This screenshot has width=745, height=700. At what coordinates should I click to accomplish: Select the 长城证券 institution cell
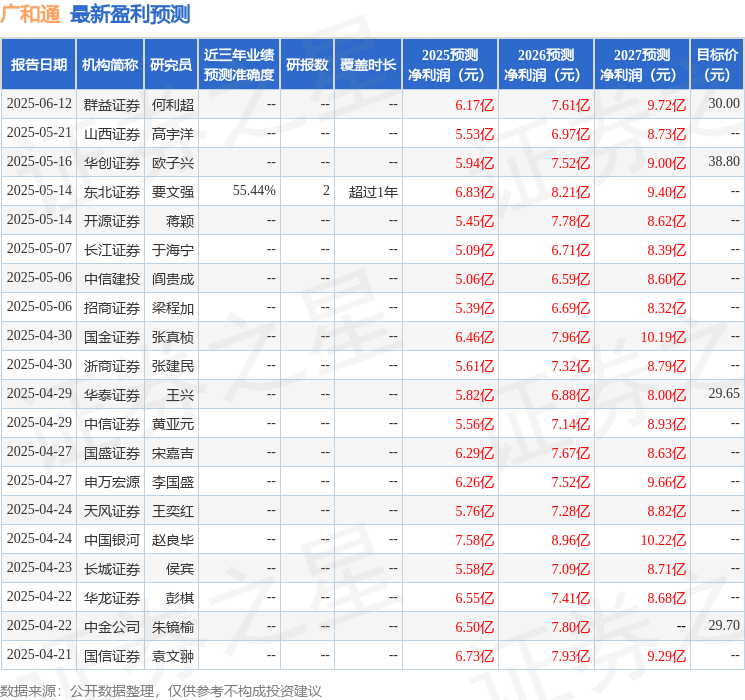(x=112, y=568)
